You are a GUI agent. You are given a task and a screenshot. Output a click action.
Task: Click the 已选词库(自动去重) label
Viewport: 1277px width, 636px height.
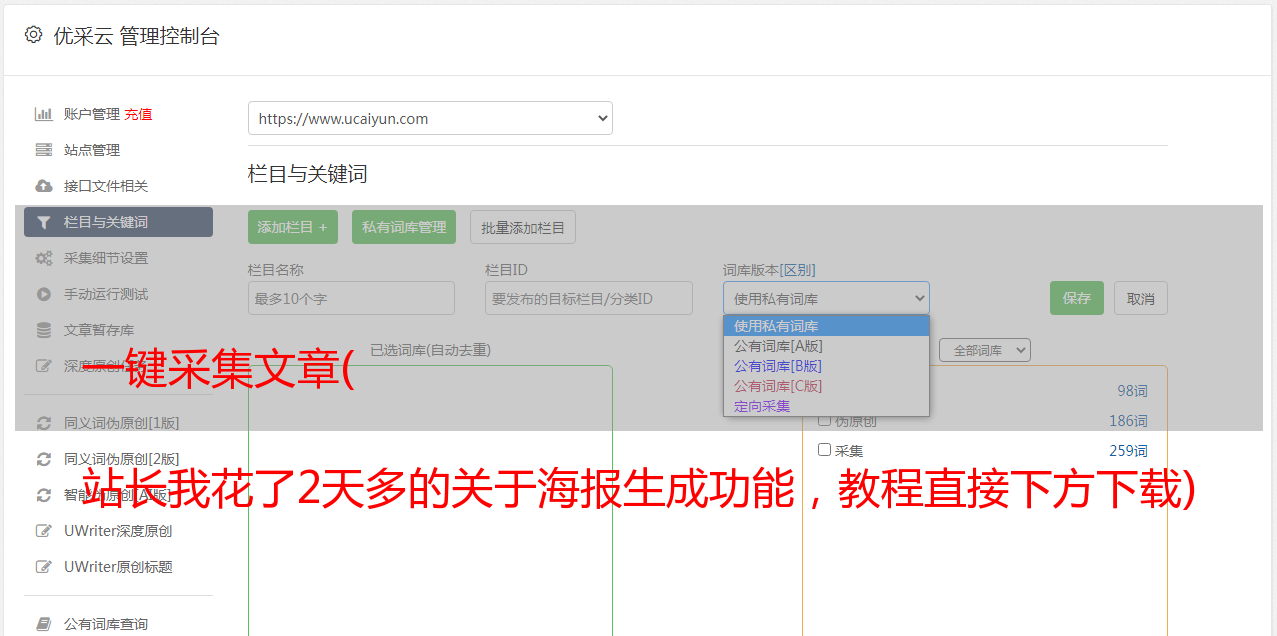(x=430, y=349)
